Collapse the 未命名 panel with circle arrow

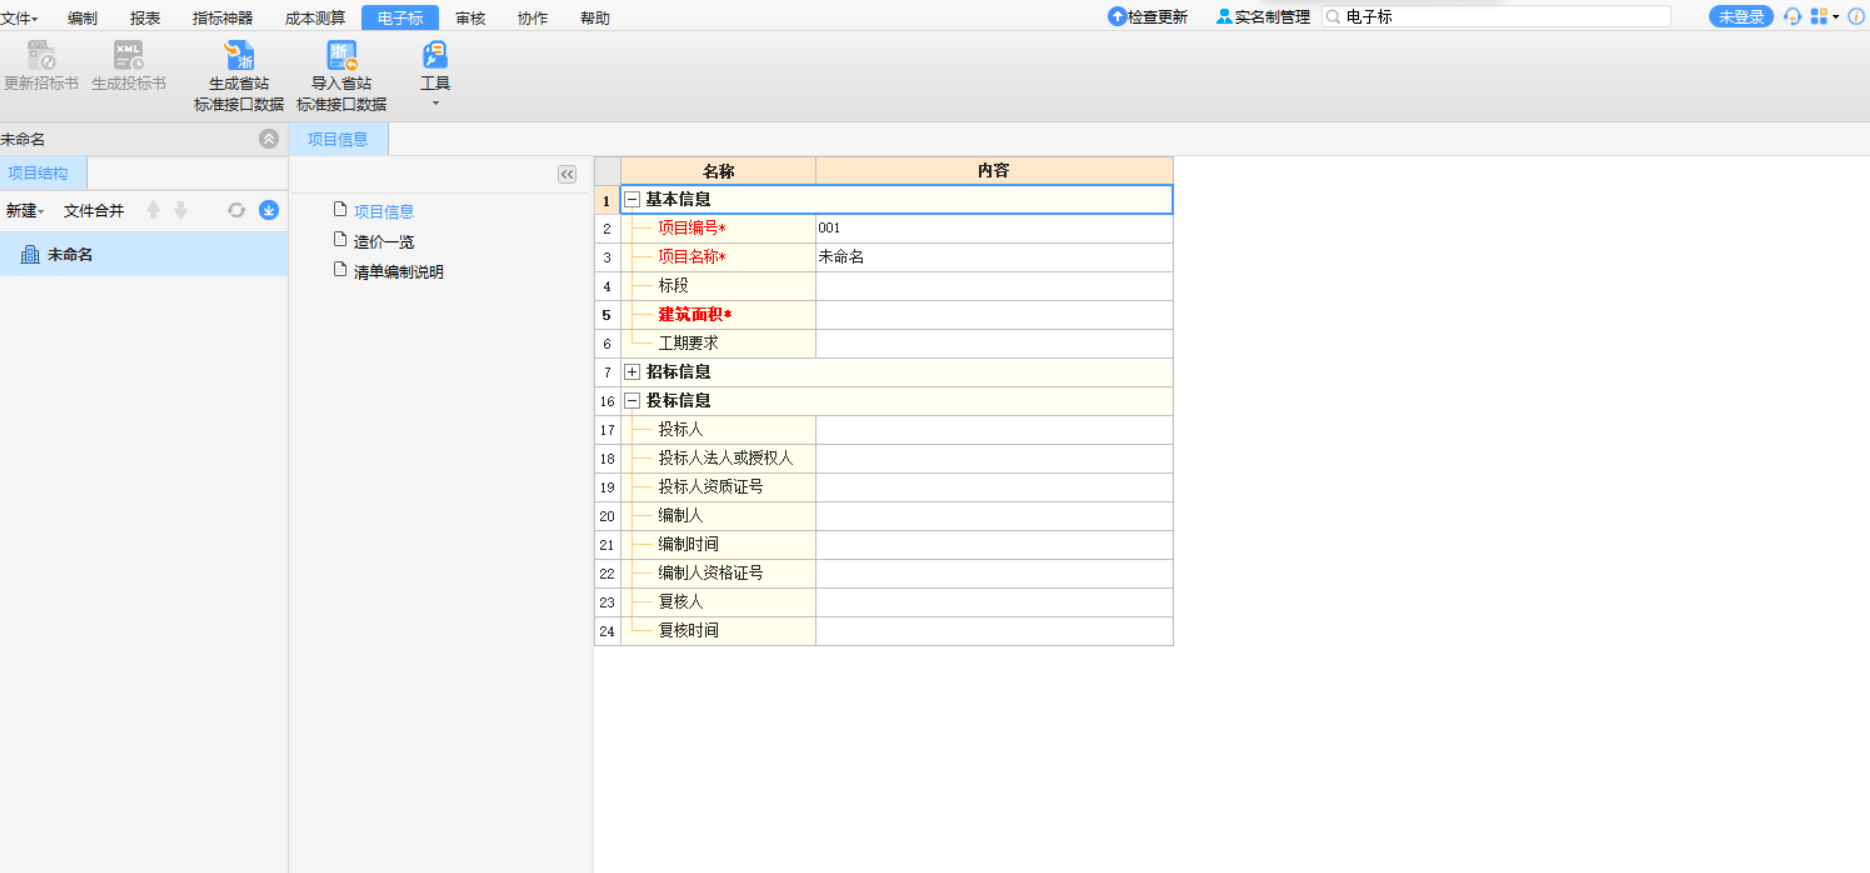point(269,139)
